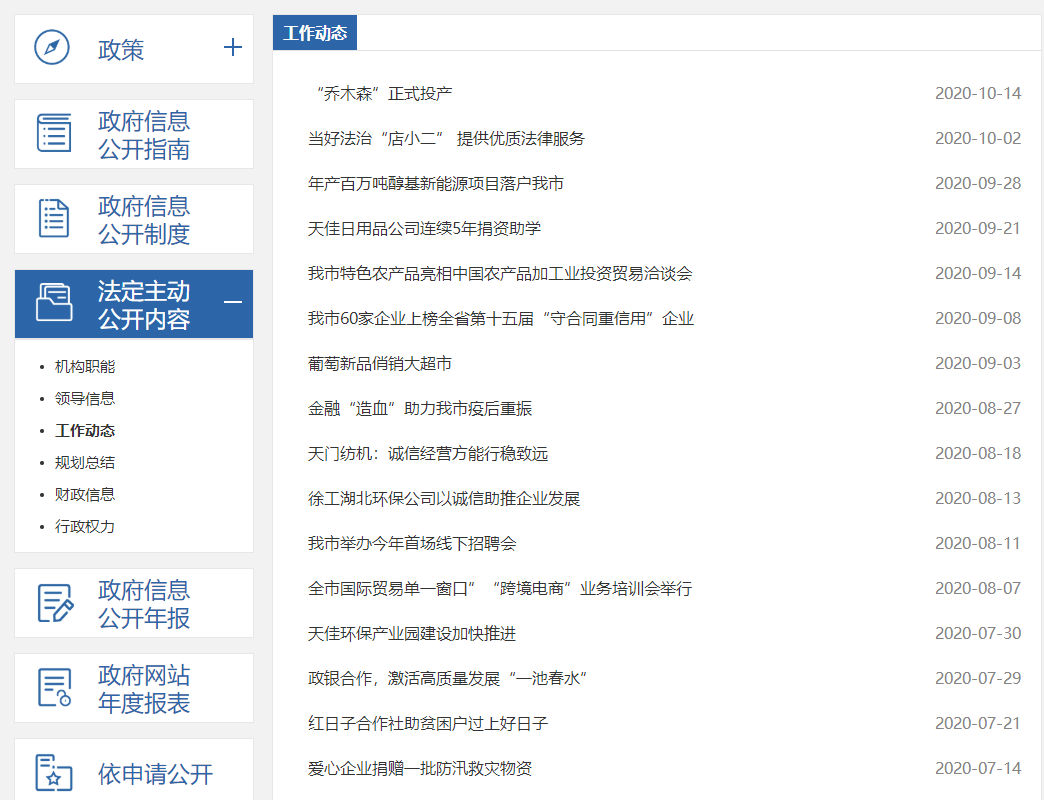This screenshot has width=1044, height=800.
Task: Click the 政府网站年度报表 report icon
Action: (x=54, y=688)
